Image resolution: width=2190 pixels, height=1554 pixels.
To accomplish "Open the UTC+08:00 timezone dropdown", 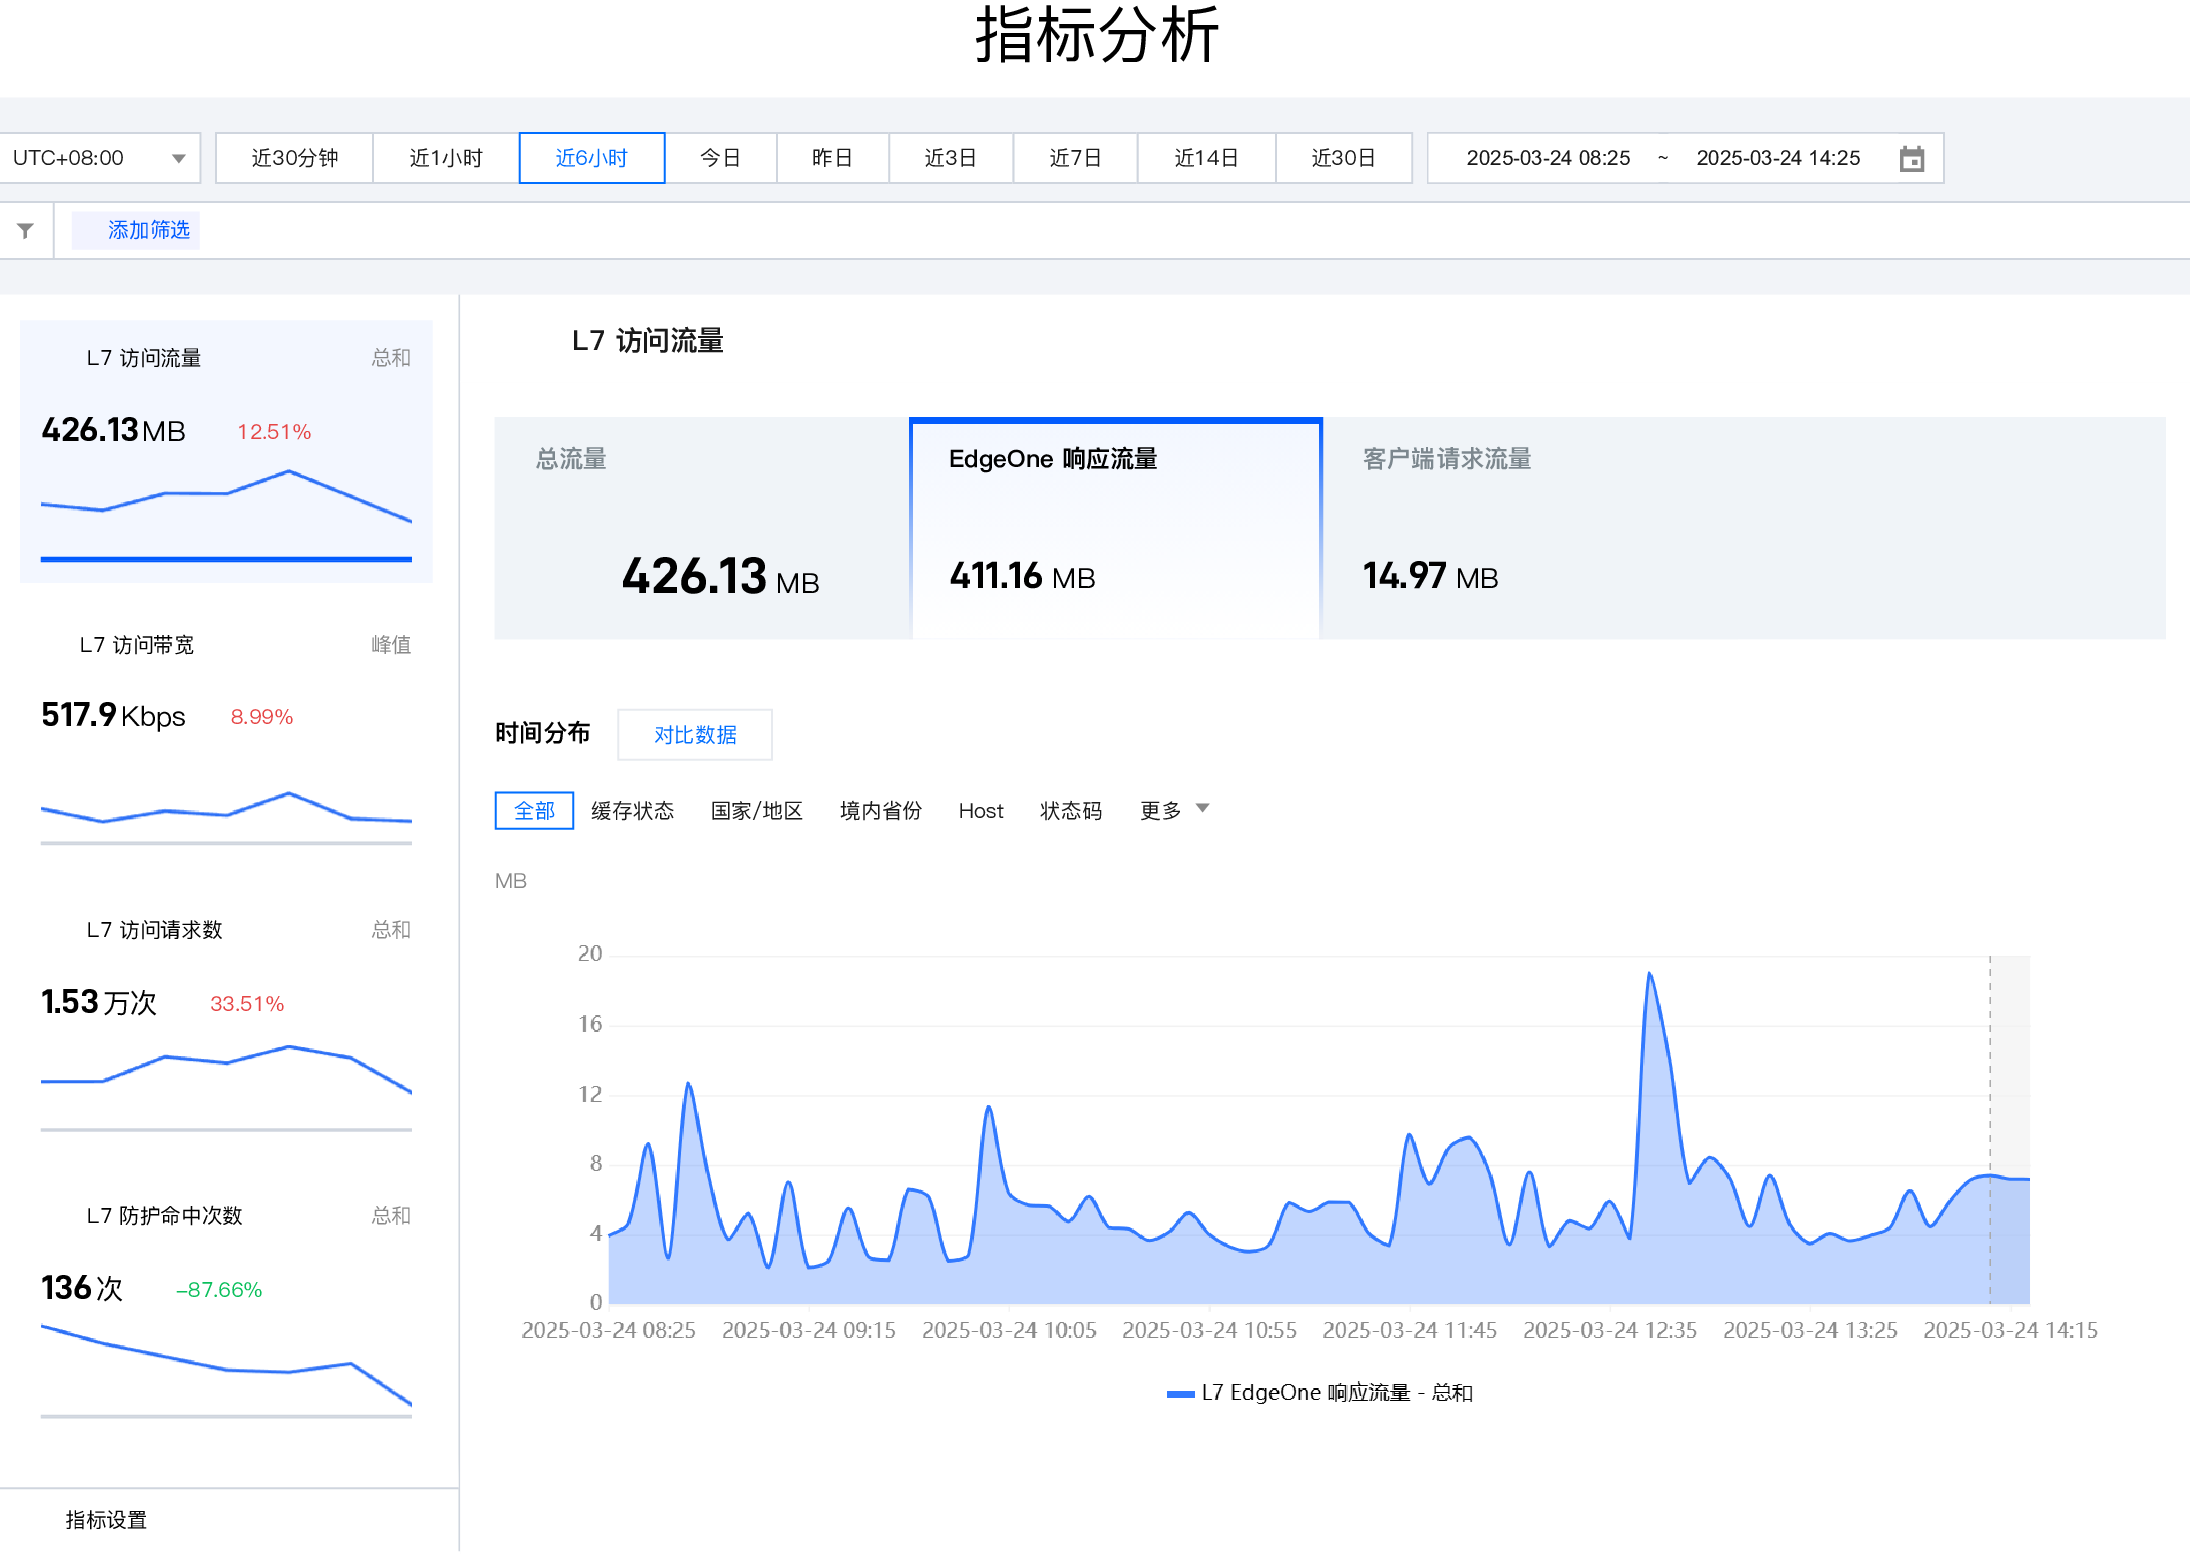I will (100, 157).
